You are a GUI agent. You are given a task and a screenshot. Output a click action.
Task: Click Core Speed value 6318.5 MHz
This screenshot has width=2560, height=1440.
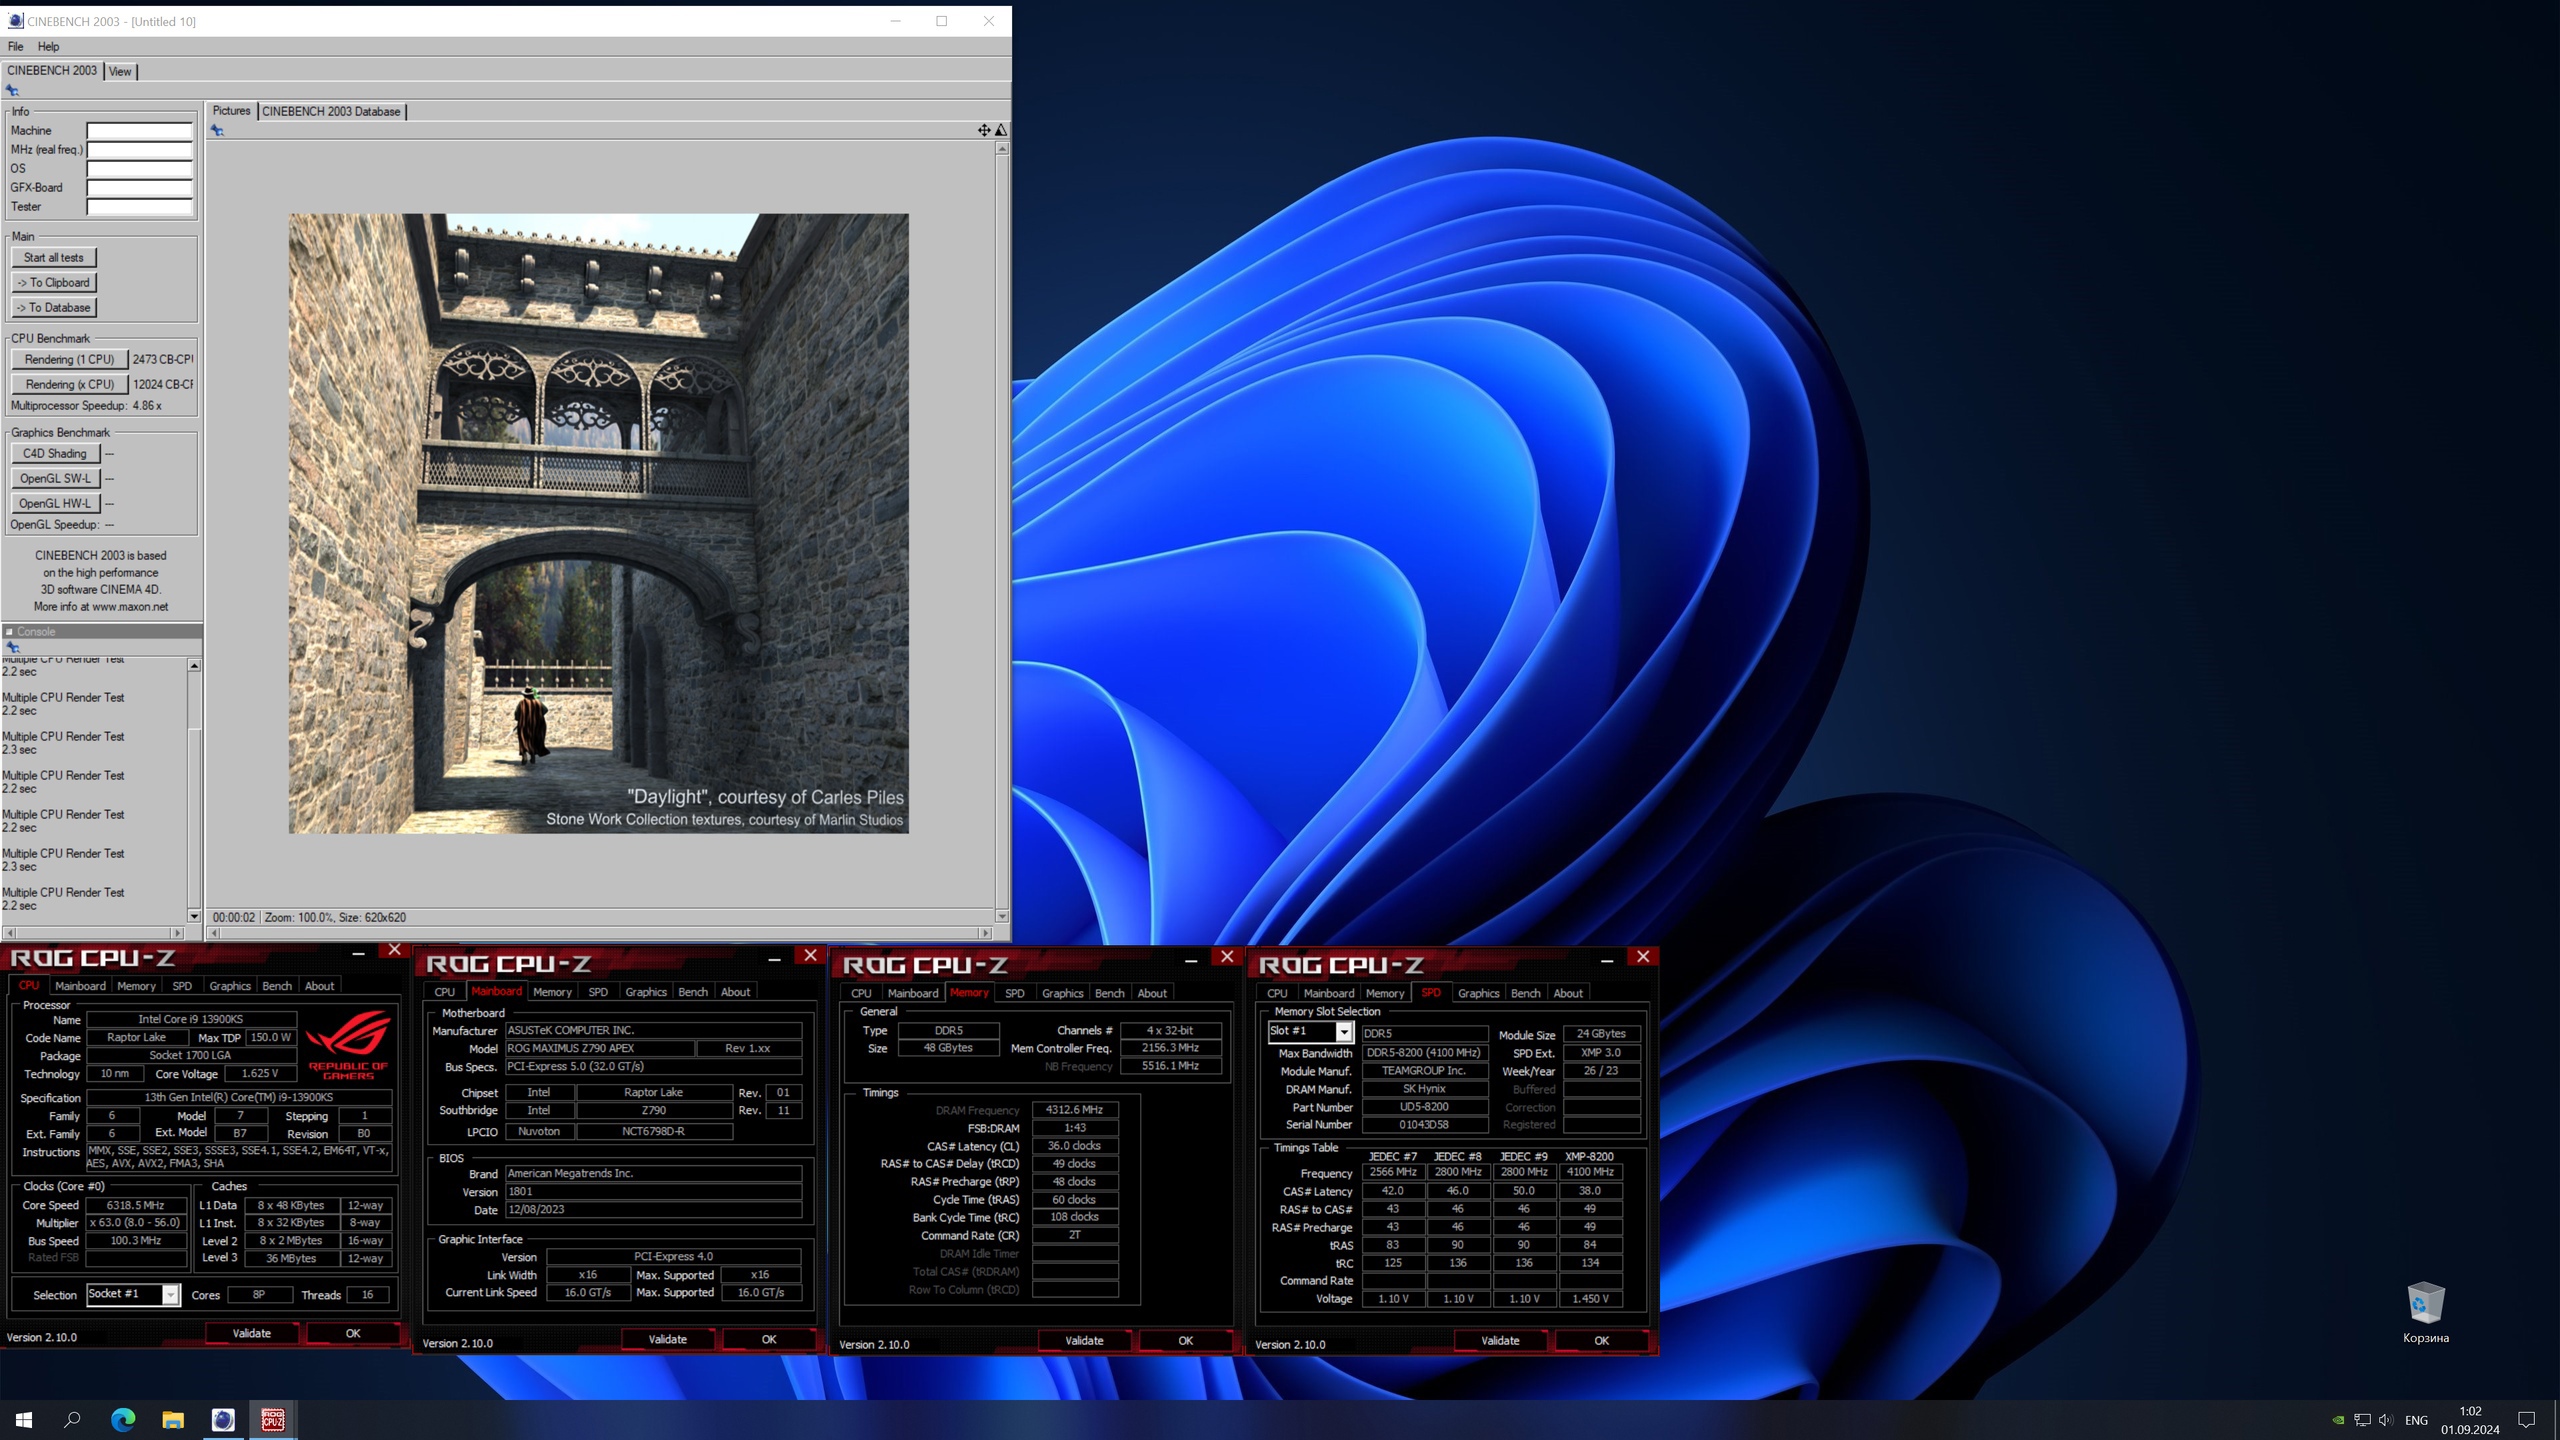click(x=136, y=1206)
